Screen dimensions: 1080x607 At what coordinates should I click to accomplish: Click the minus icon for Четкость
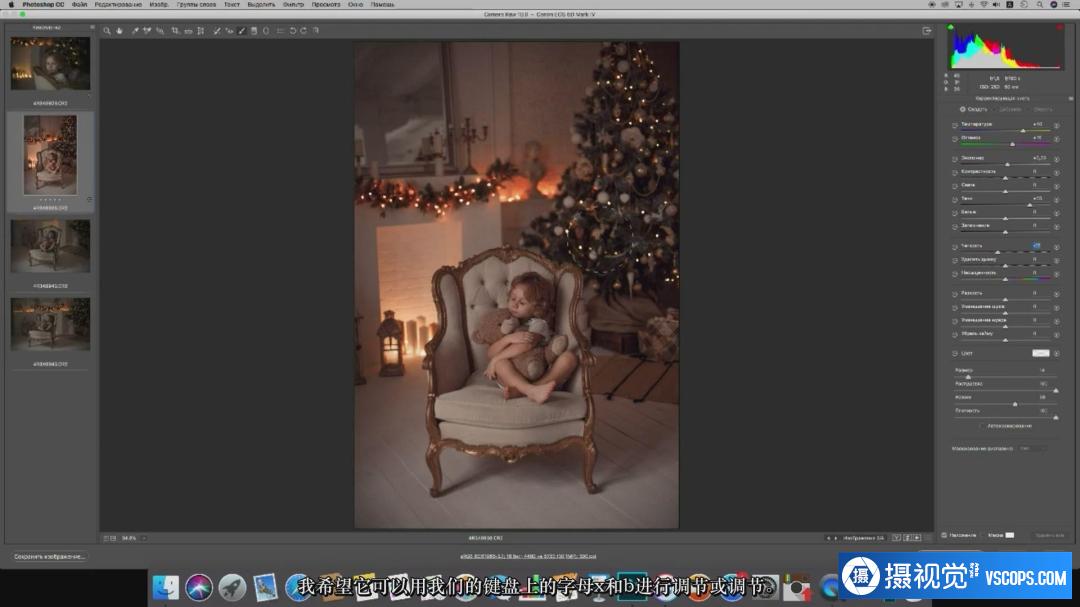(x=955, y=247)
